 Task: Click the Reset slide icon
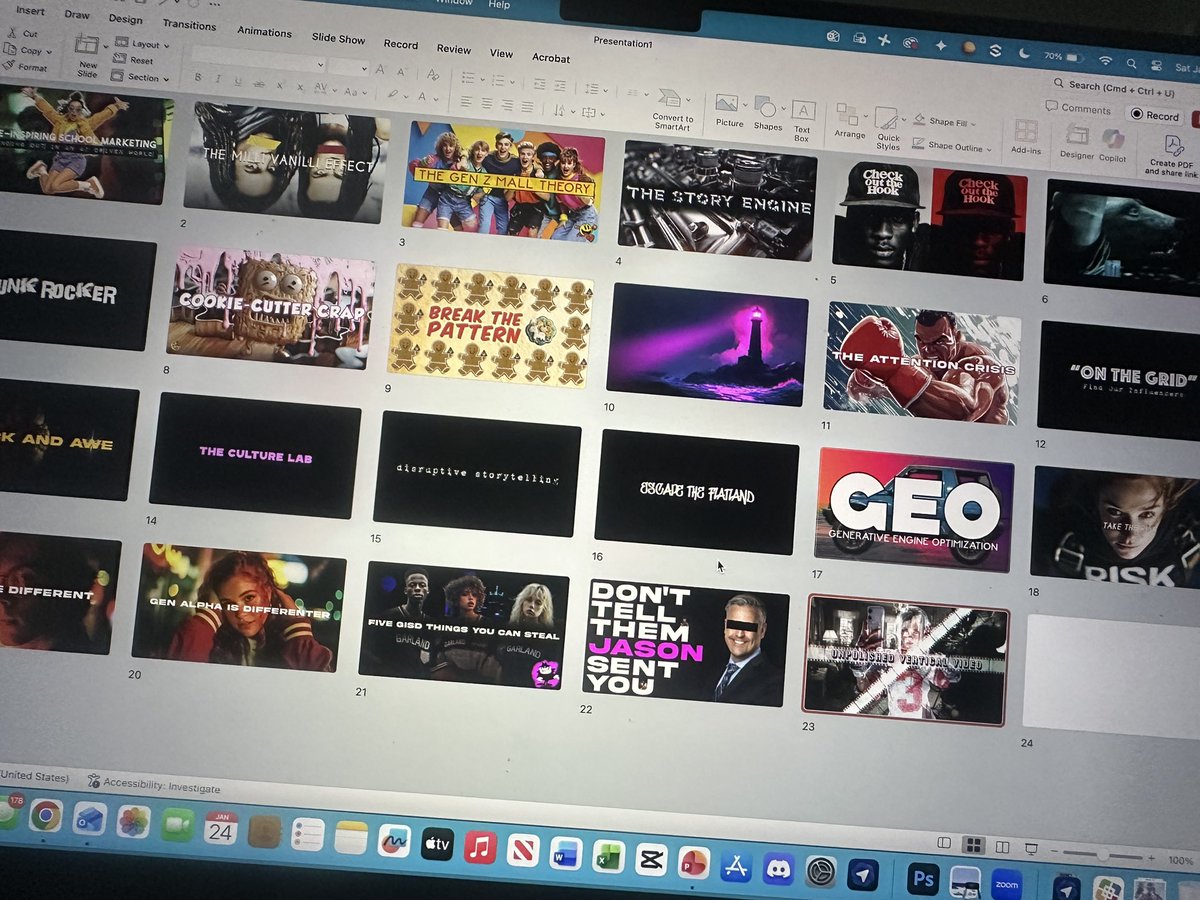[121, 59]
